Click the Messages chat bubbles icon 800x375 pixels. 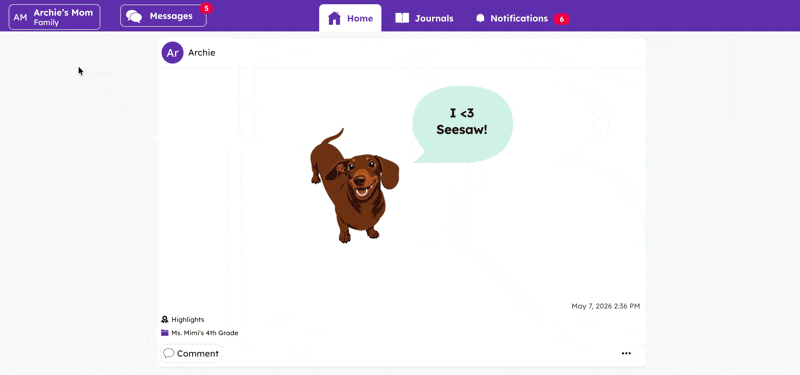(134, 16)
